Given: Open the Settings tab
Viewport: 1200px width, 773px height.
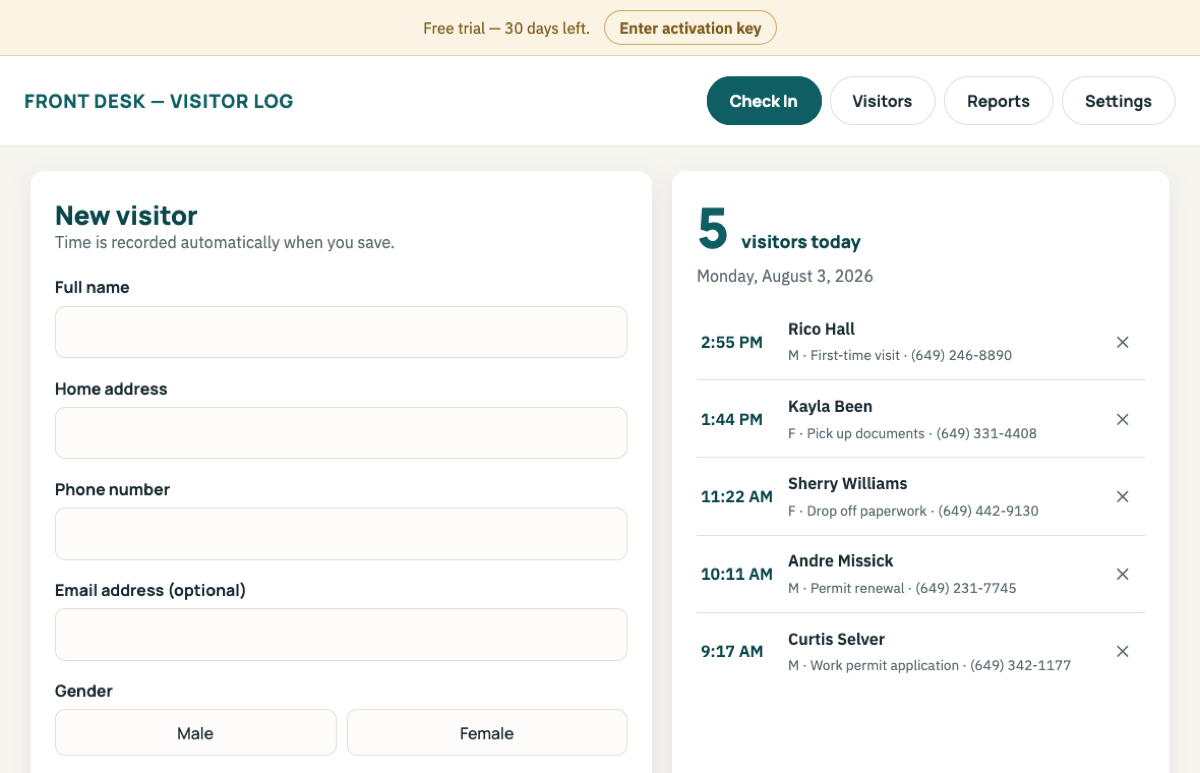Looking at the screenshot, I should coord(1118,101).
